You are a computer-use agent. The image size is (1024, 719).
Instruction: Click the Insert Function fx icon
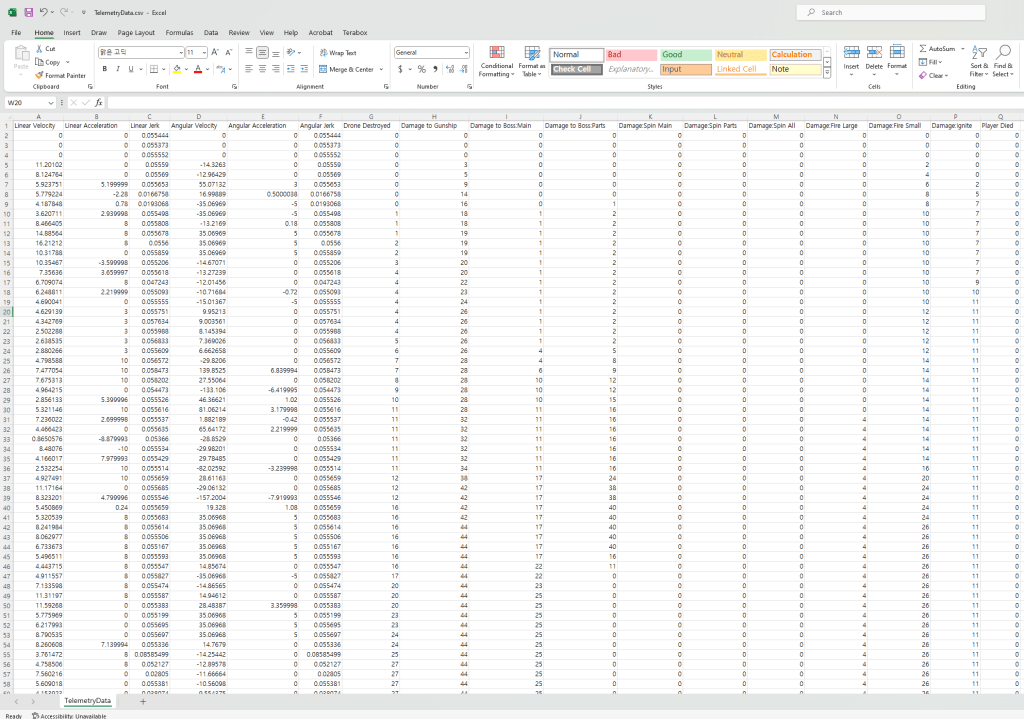click(99, 102)
